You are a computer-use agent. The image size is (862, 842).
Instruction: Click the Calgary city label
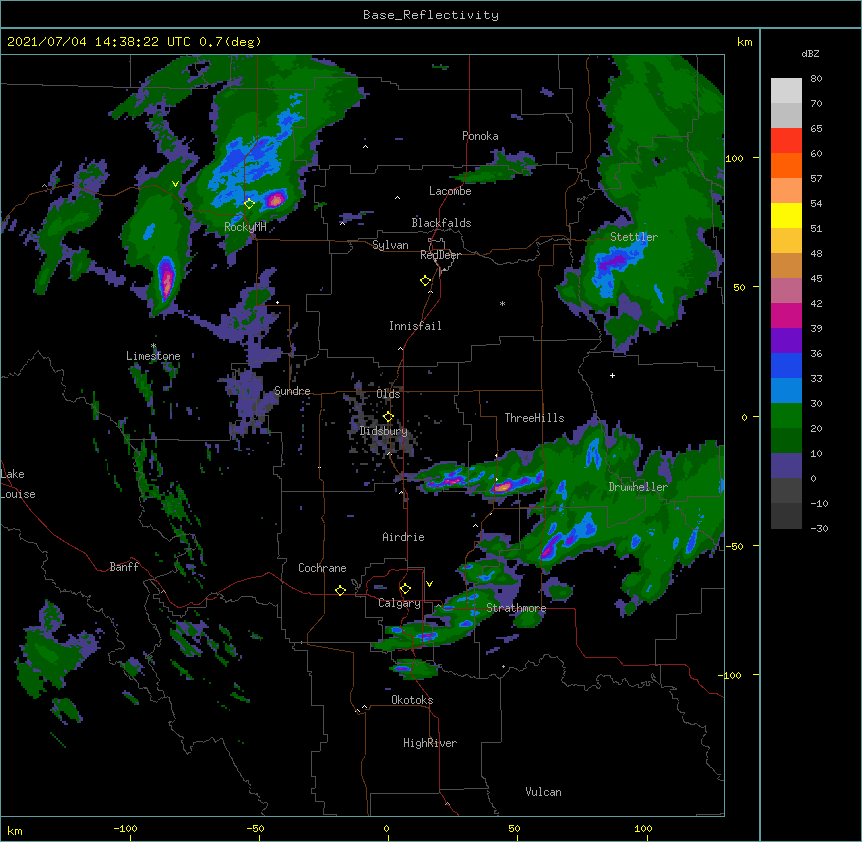399,603
